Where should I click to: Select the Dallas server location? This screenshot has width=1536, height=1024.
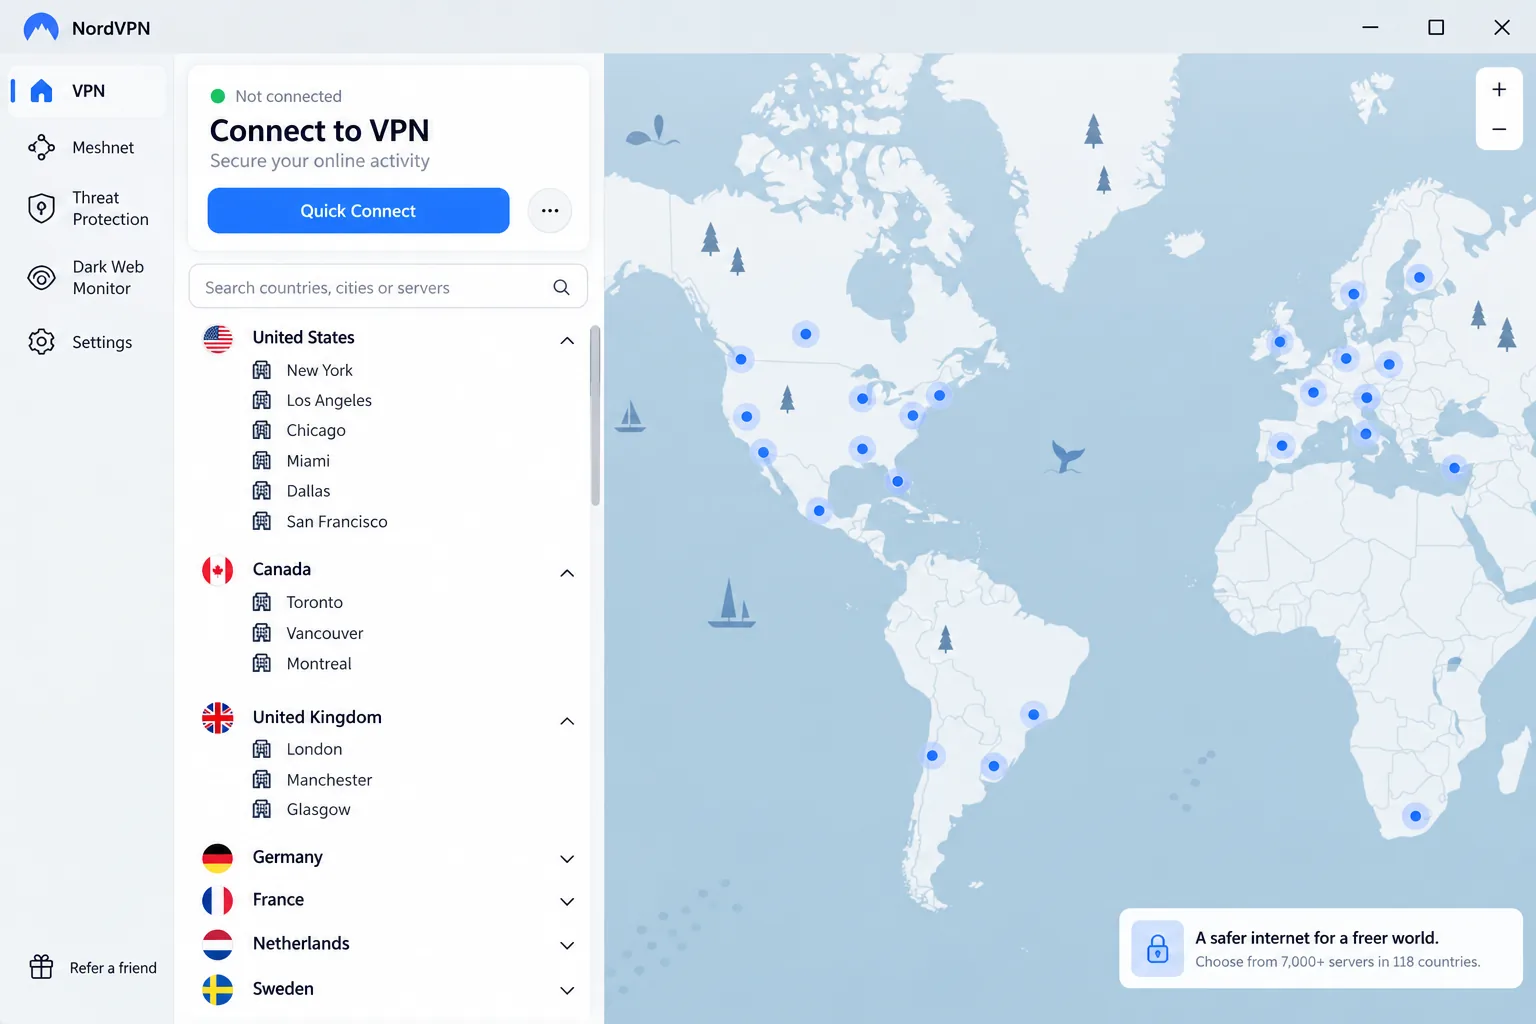pyautogui.click(x=308, y=491)
